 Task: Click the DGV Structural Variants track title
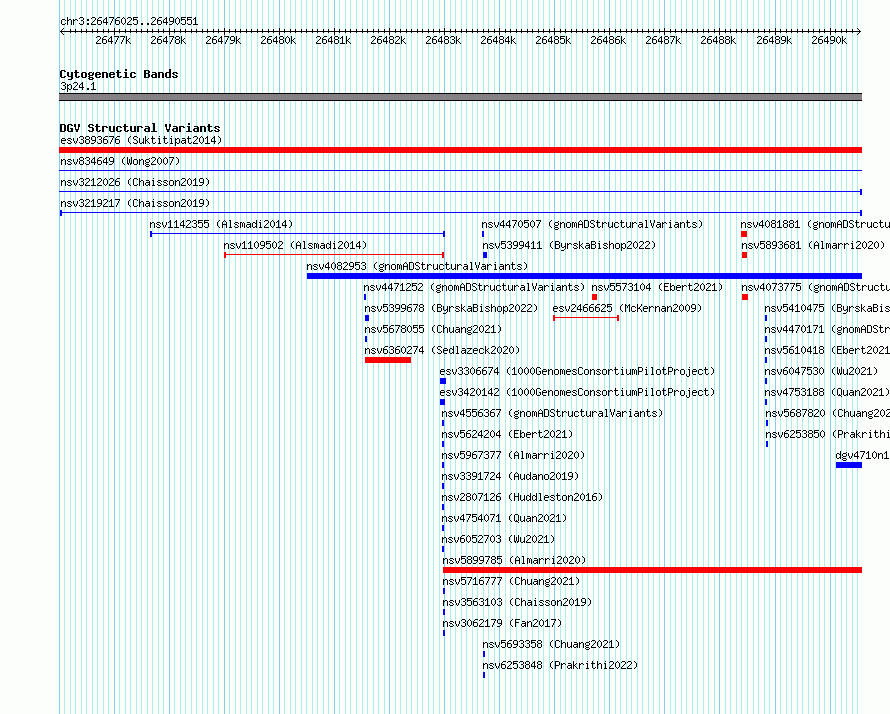(140, 128)
